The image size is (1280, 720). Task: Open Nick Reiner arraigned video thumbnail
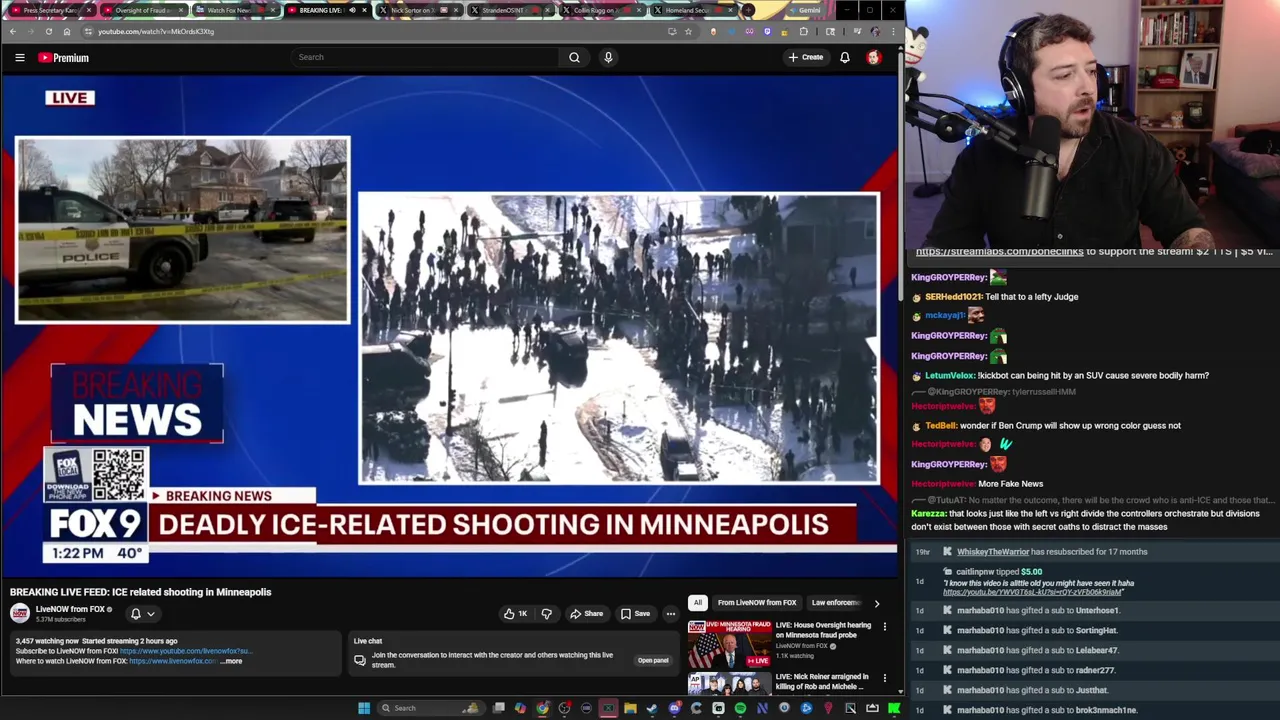[x=729, y=684]
